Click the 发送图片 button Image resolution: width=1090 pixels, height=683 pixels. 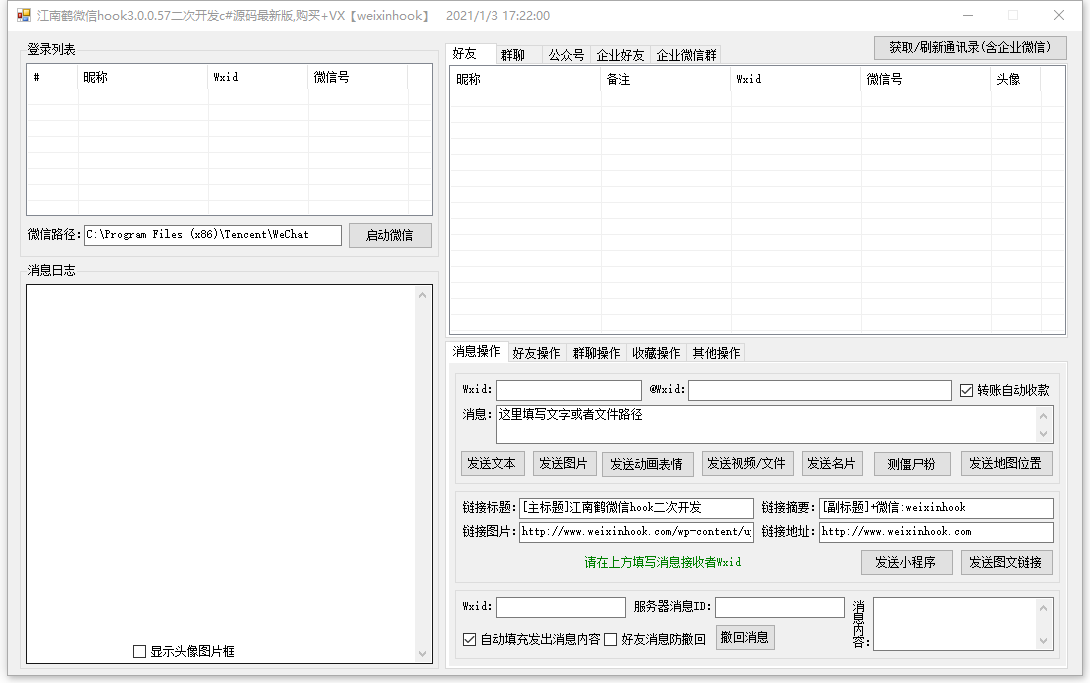pyautogui.click(x=563, y=463)
